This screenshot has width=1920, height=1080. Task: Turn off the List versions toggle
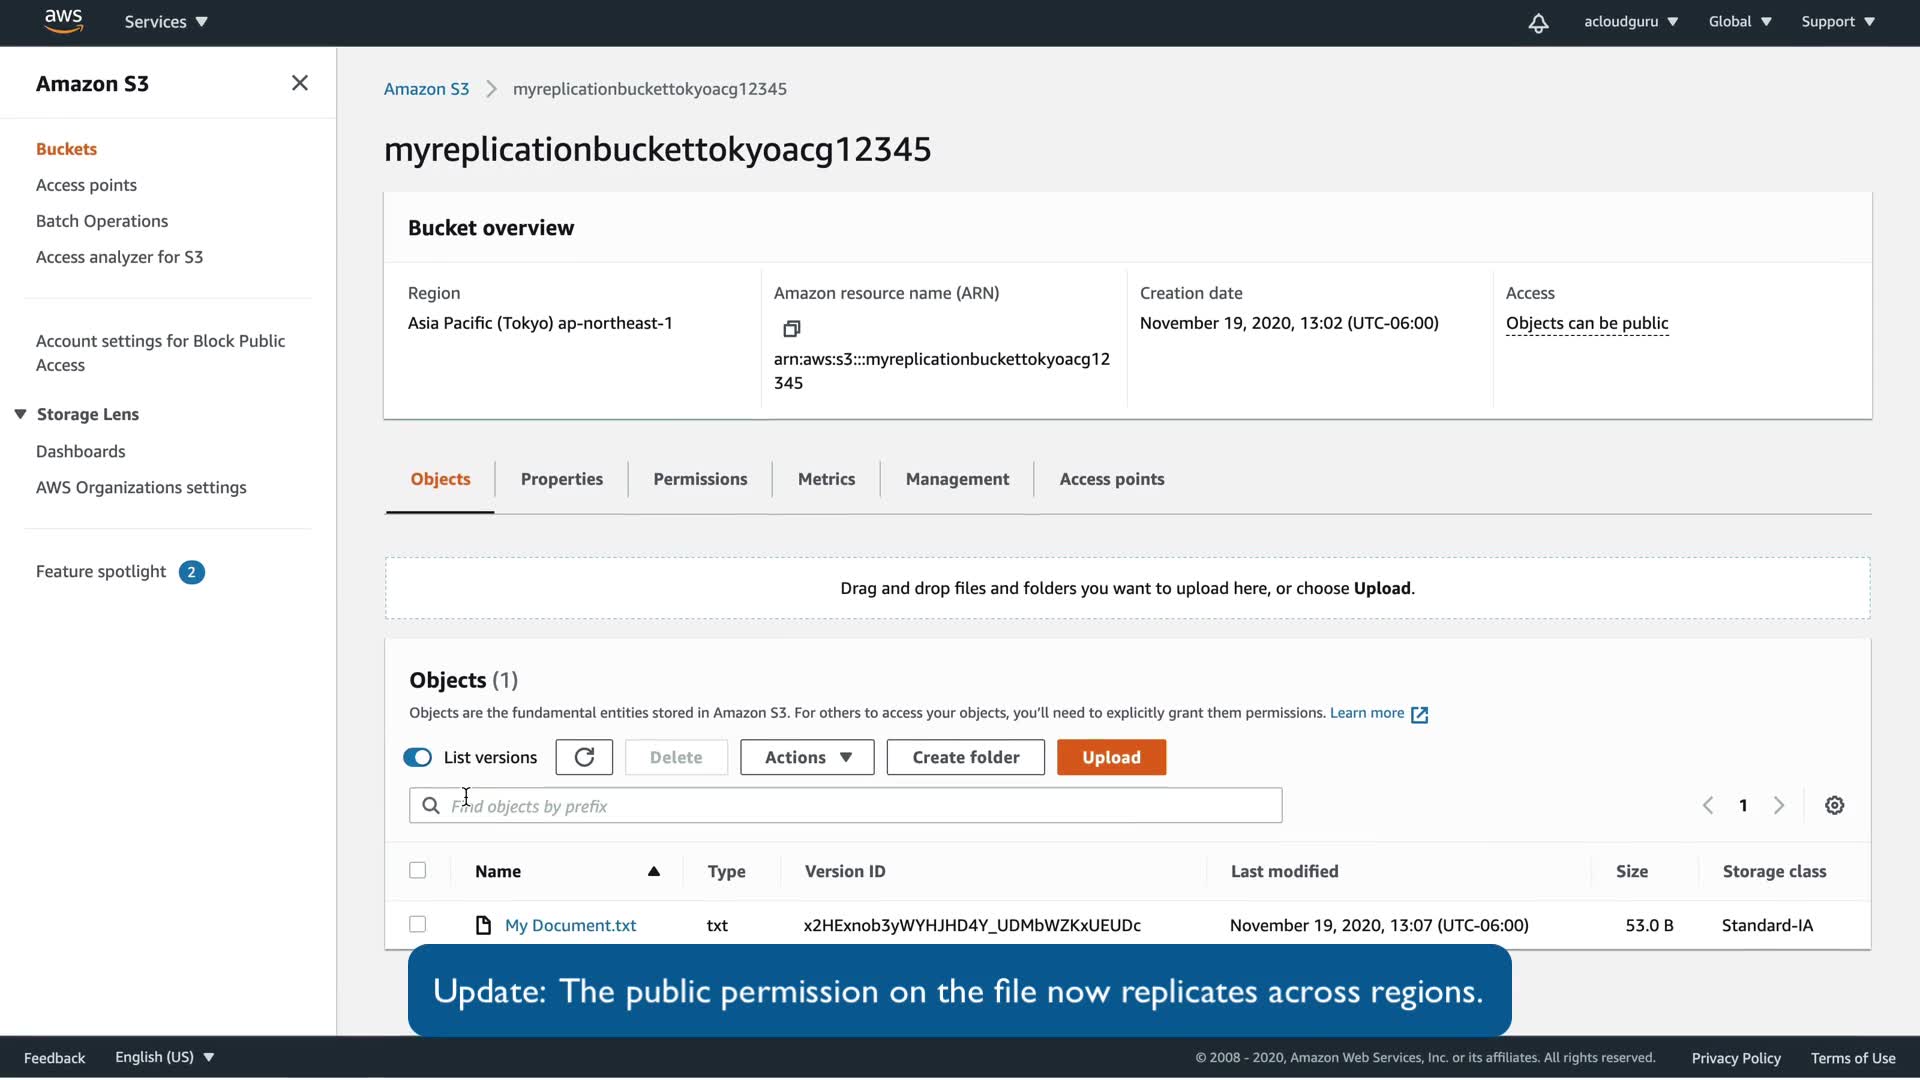click(418, 757)
